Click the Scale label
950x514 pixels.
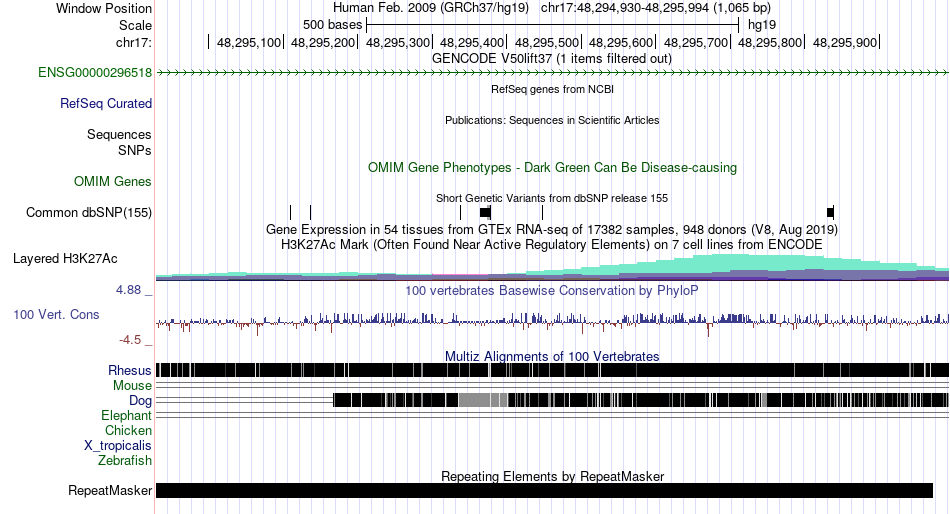pyautogui.click(x=135, y=25)
